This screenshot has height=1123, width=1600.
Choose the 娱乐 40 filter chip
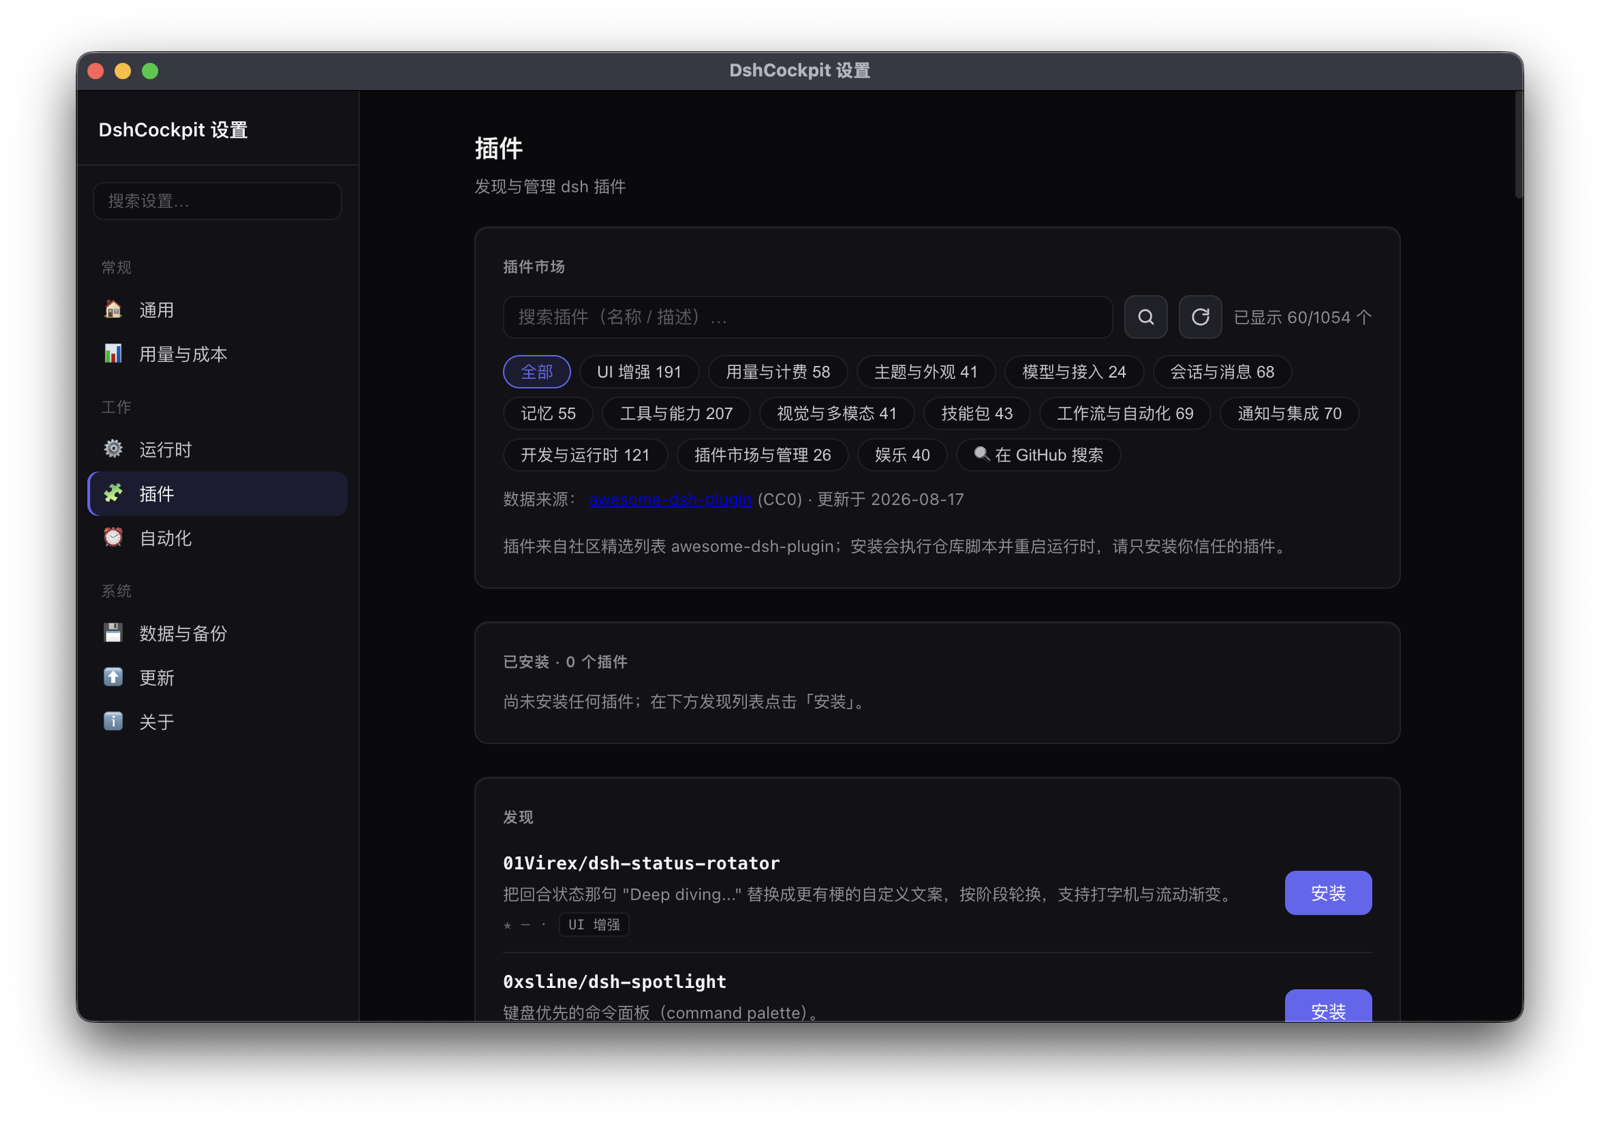tap(902, 455)
